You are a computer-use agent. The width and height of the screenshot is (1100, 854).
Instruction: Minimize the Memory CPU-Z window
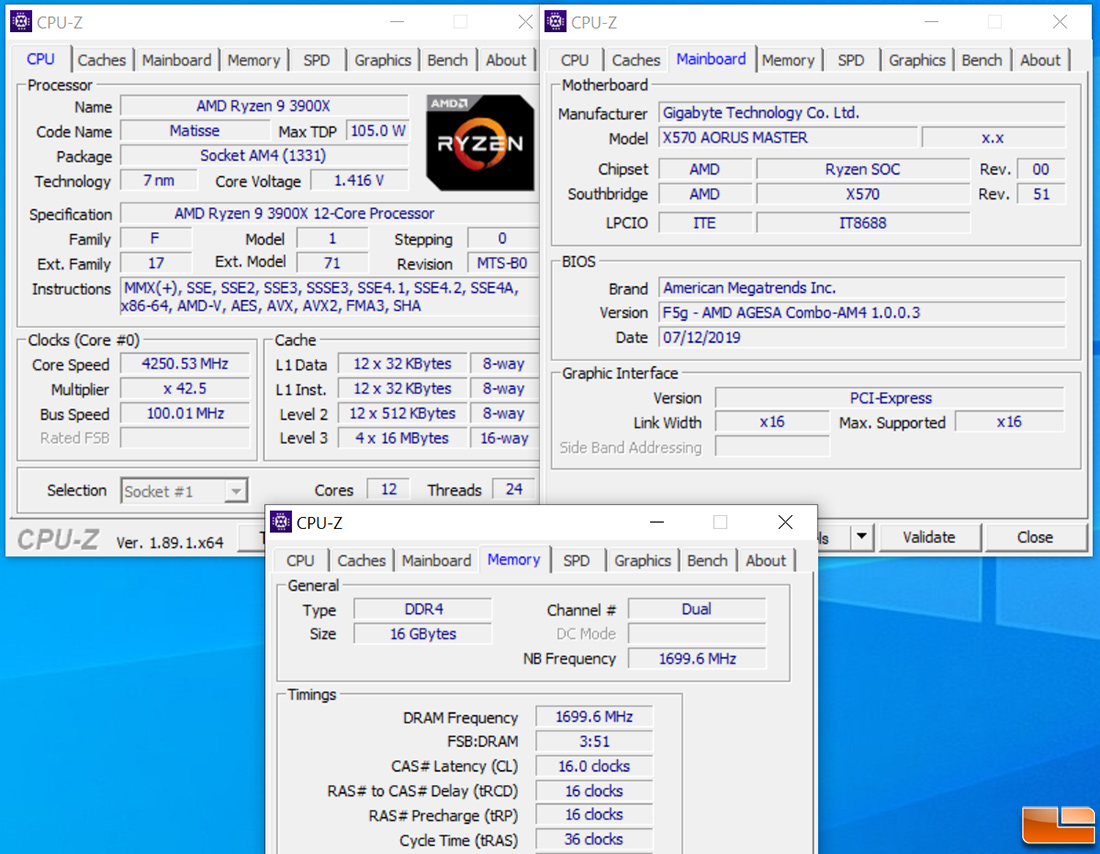(657, 522)
